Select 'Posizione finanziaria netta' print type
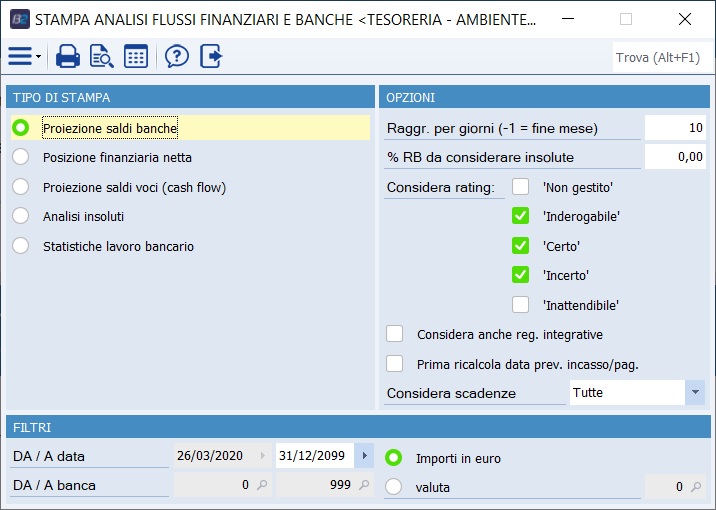 click(21, 157)
